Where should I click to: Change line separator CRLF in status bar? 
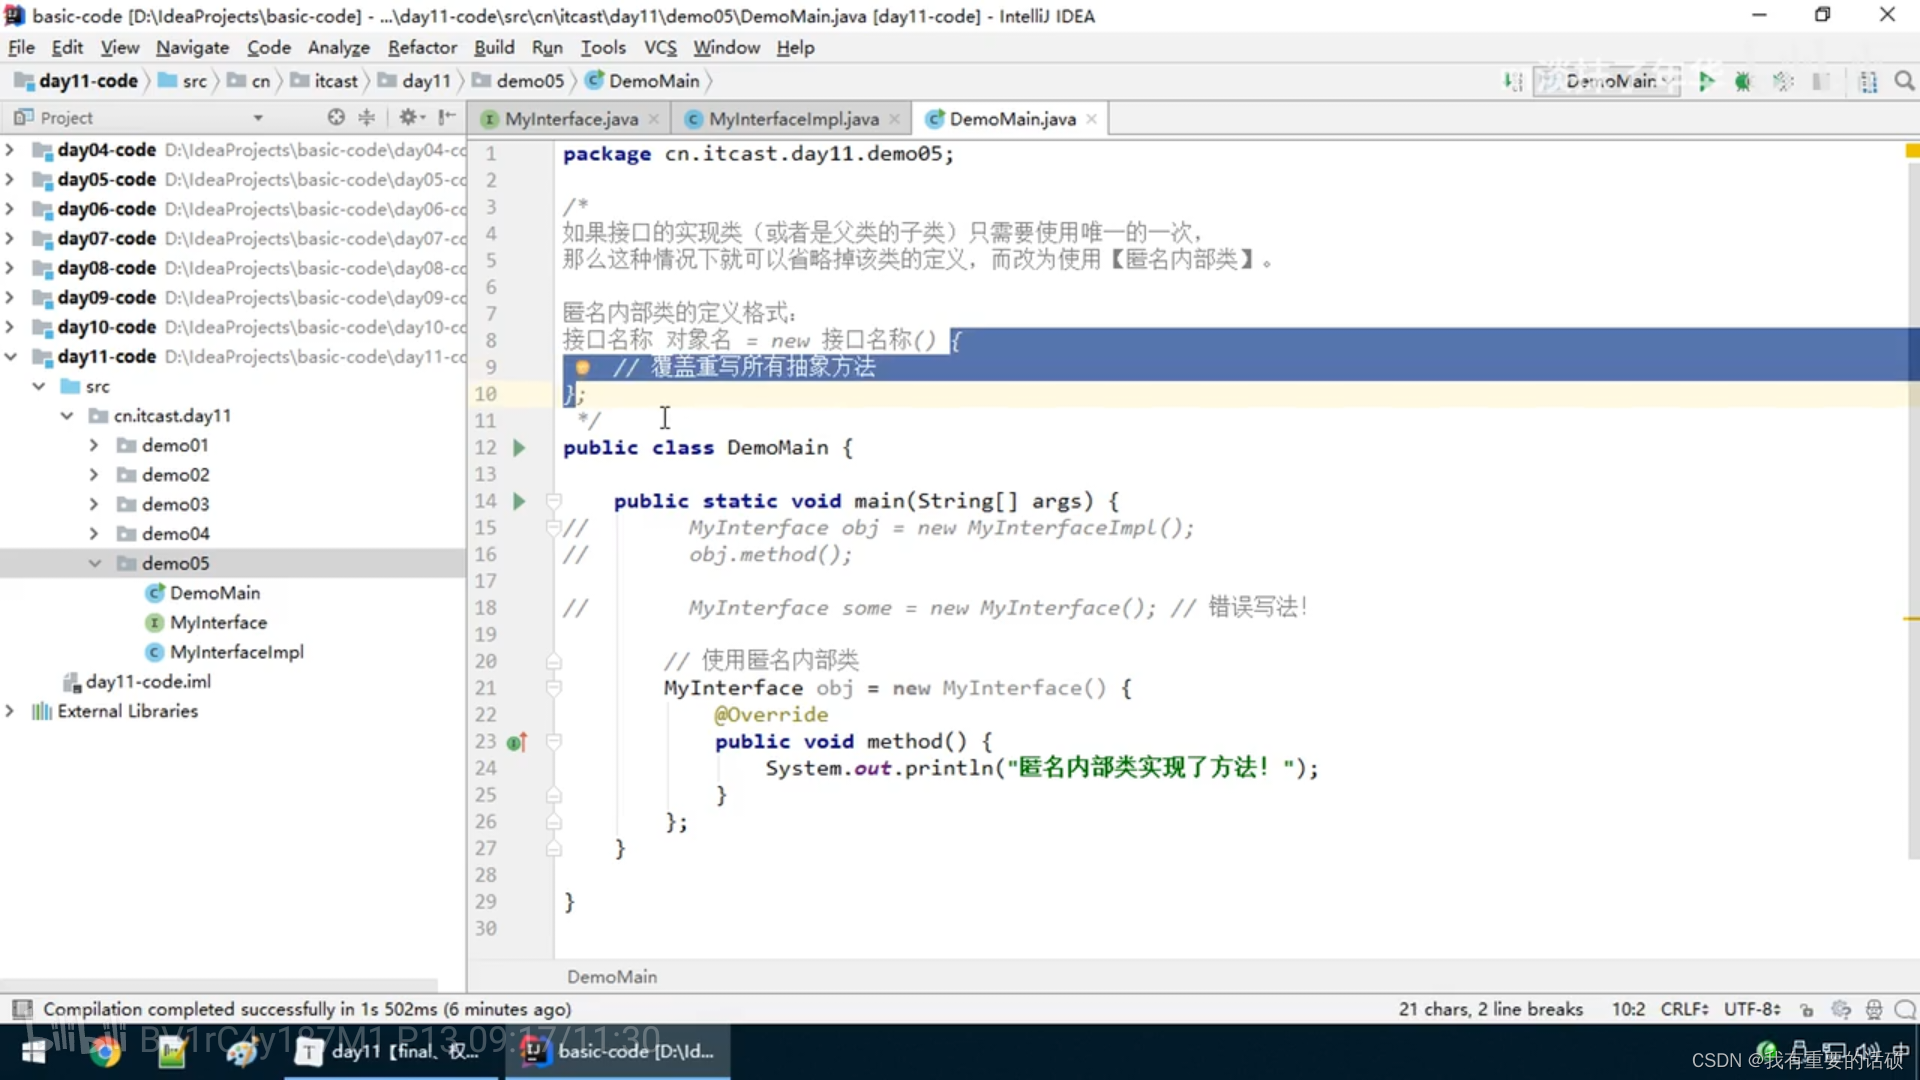1684,1009
